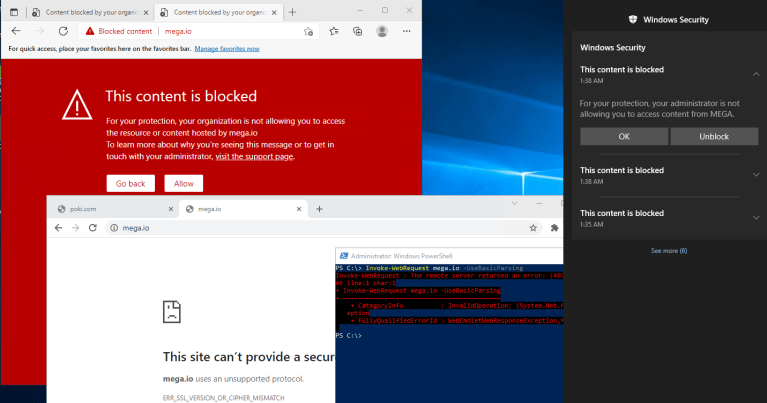Viewport: 767px width, 403px height.
Task: Click PowerShell prompt line PS C:\>
Action: tap(349, 336)
